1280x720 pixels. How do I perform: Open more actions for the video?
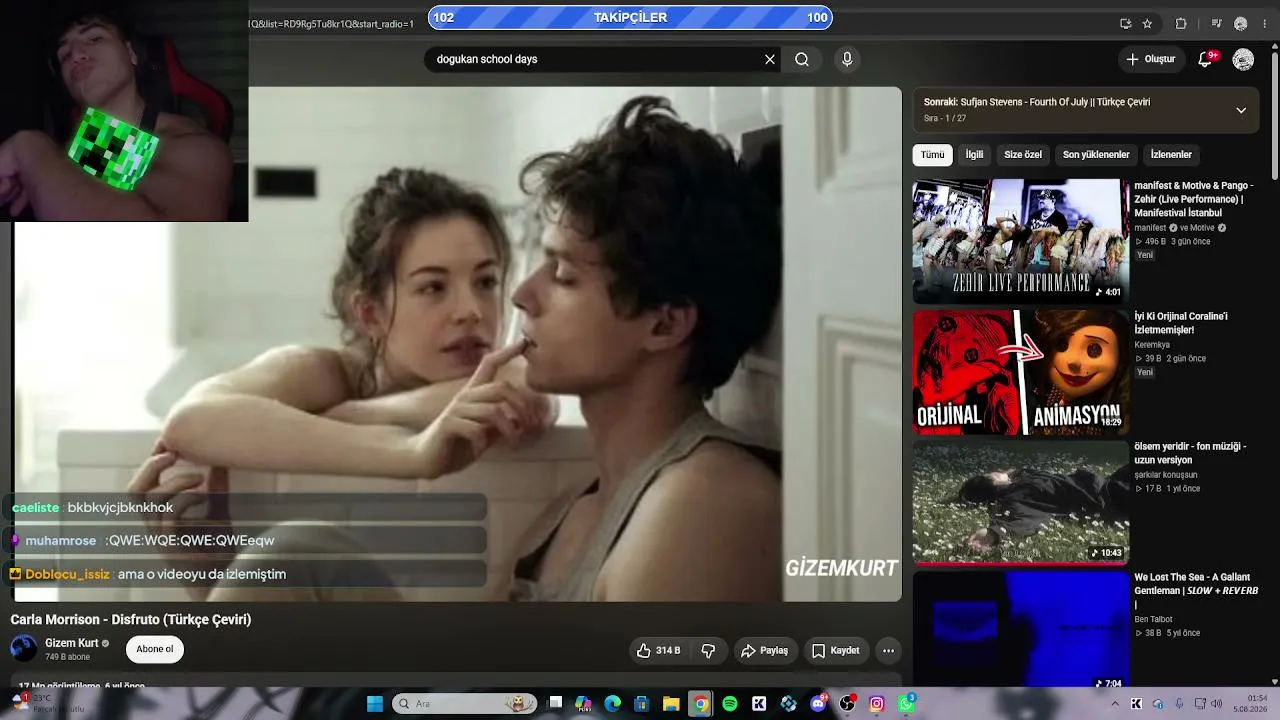click(888, 651)
